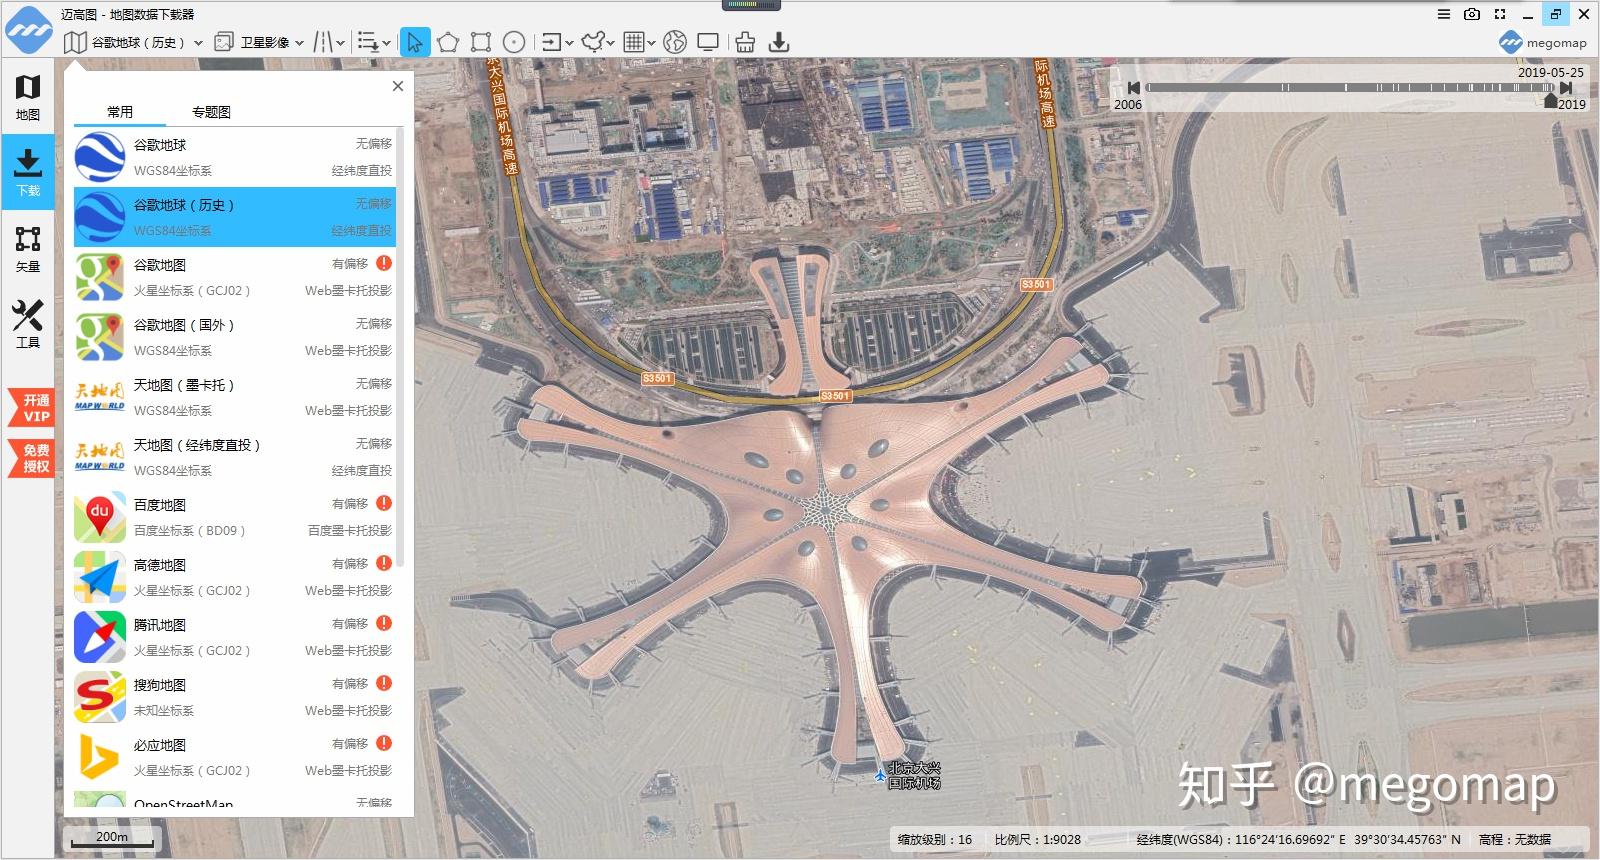The image size is (1600, 860).
Task: Click the 经纬度(WGS84) coordinate readout
Action: click(1298, 840)
